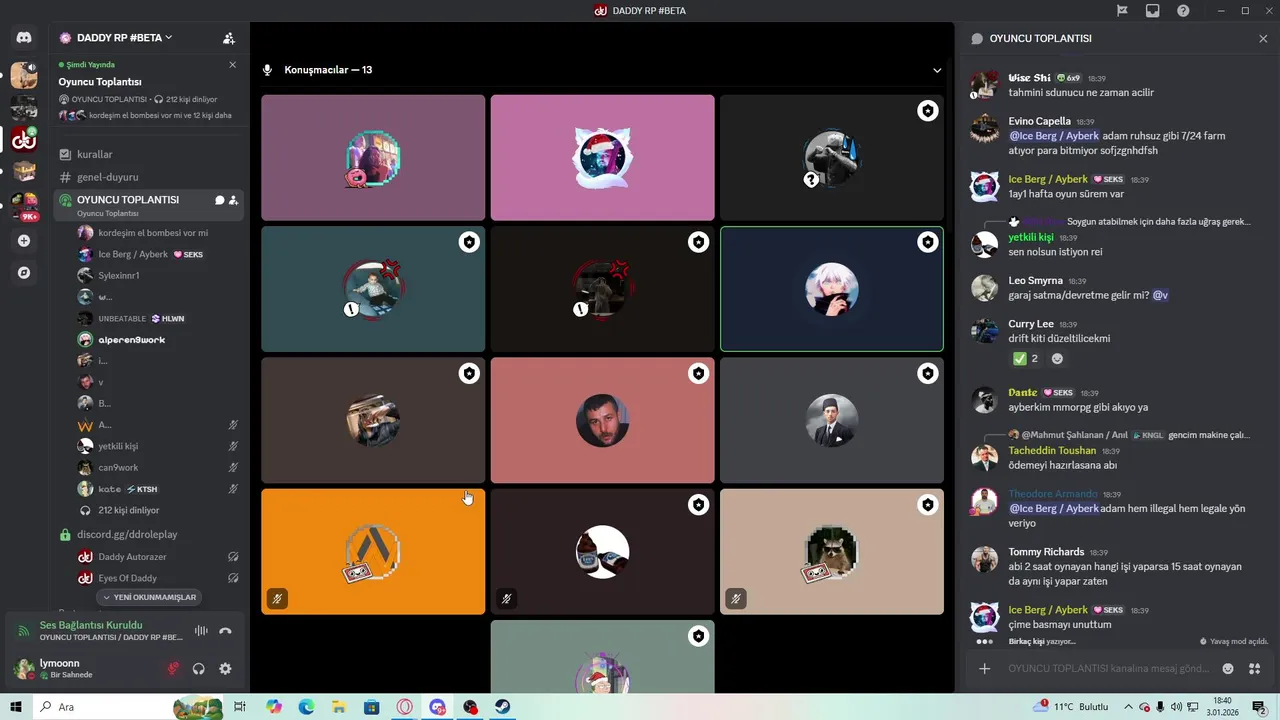Click invite icon on OYUNCU TOPLANTISI channel row
The image size is (1280, 720).
click(233, 200)
